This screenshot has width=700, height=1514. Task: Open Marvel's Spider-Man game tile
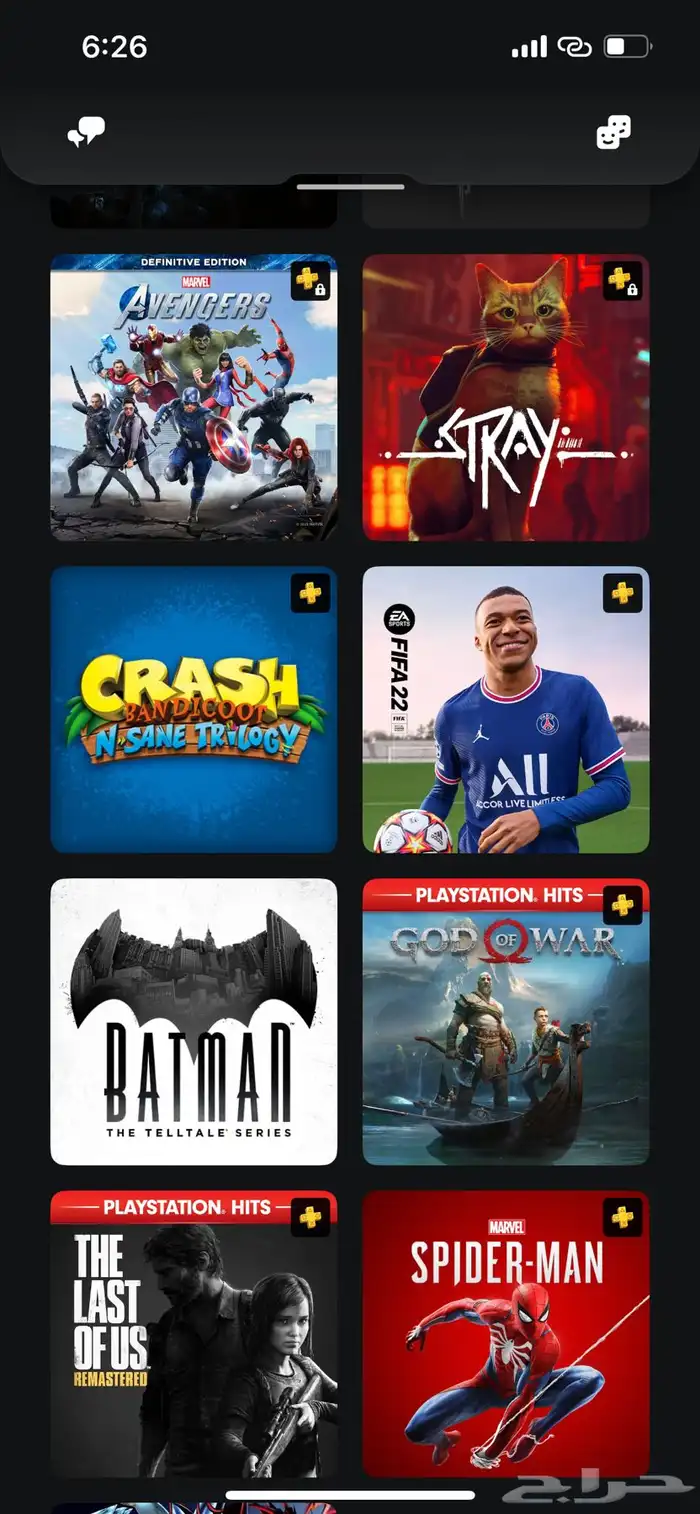(x=506, y=1334)
